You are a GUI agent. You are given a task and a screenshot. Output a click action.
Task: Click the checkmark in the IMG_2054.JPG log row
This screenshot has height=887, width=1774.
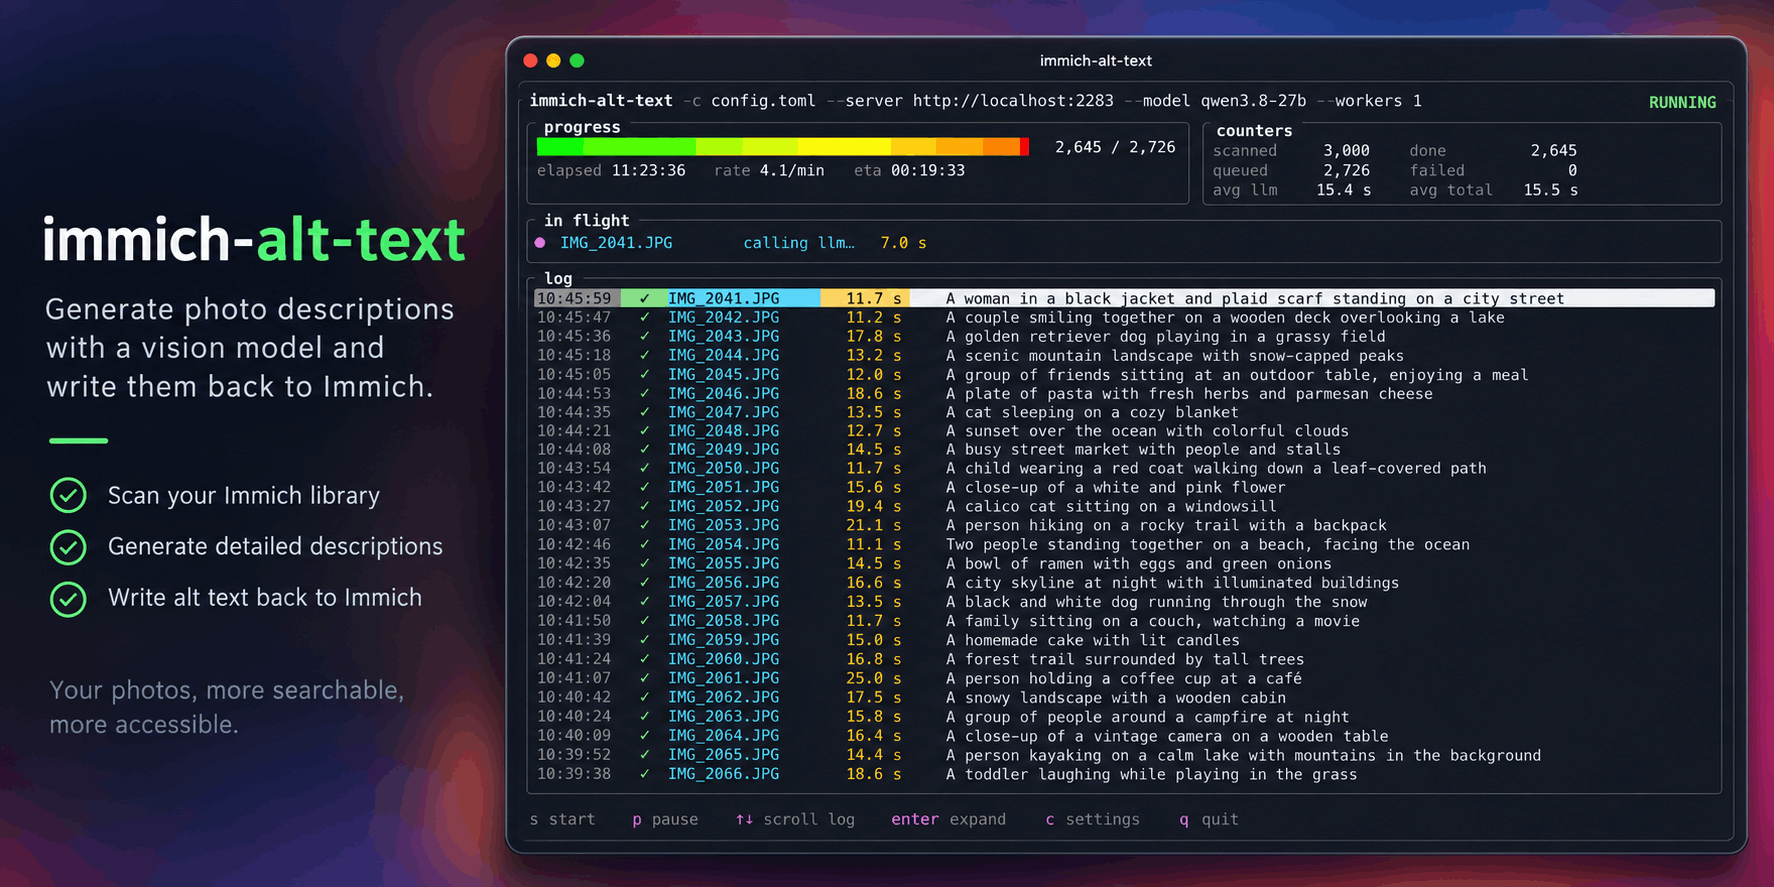[645, 545]
